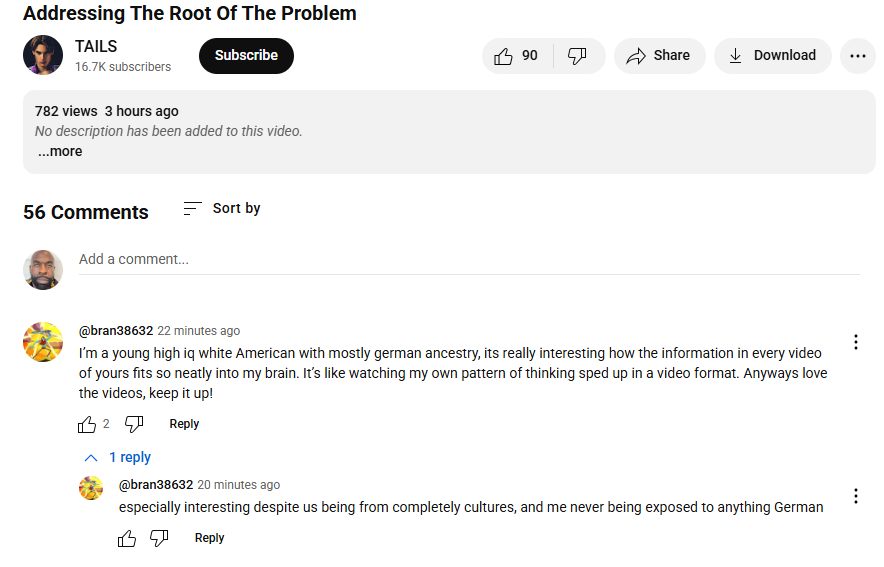Reply to the 20 minutes ago reply
This screenshot has width=884, height=567.
[x=209, y=538]
